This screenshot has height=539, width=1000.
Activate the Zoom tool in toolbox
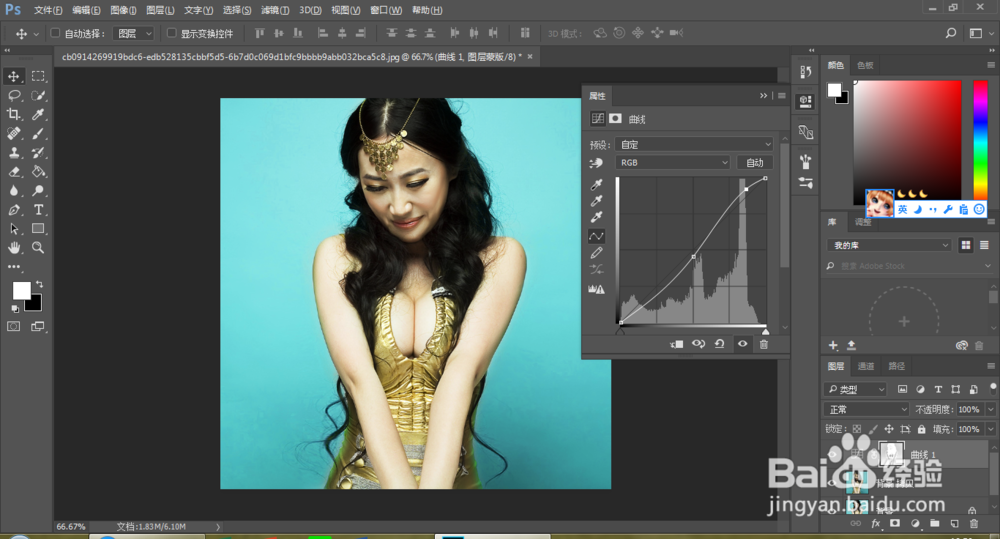tap(39, 247)
